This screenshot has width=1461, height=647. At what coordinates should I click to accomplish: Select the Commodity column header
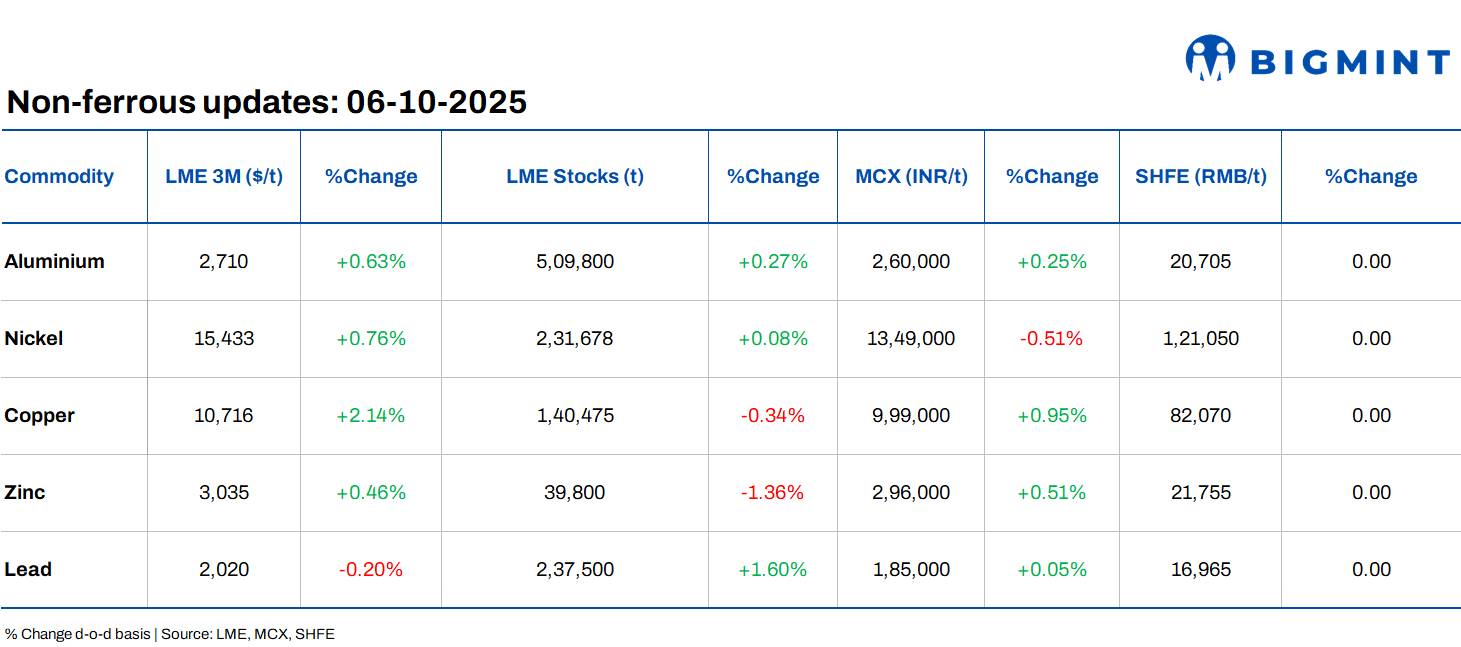[x=59, y=176]
